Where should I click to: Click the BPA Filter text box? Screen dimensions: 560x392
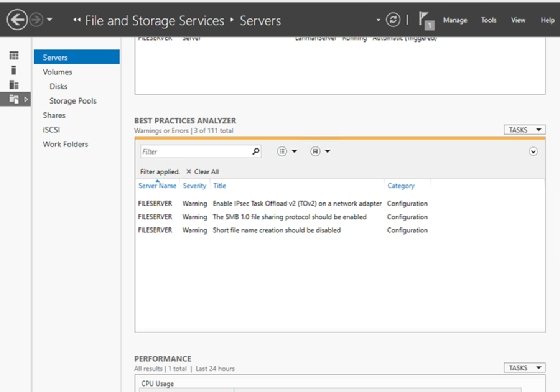pos(195,152)
